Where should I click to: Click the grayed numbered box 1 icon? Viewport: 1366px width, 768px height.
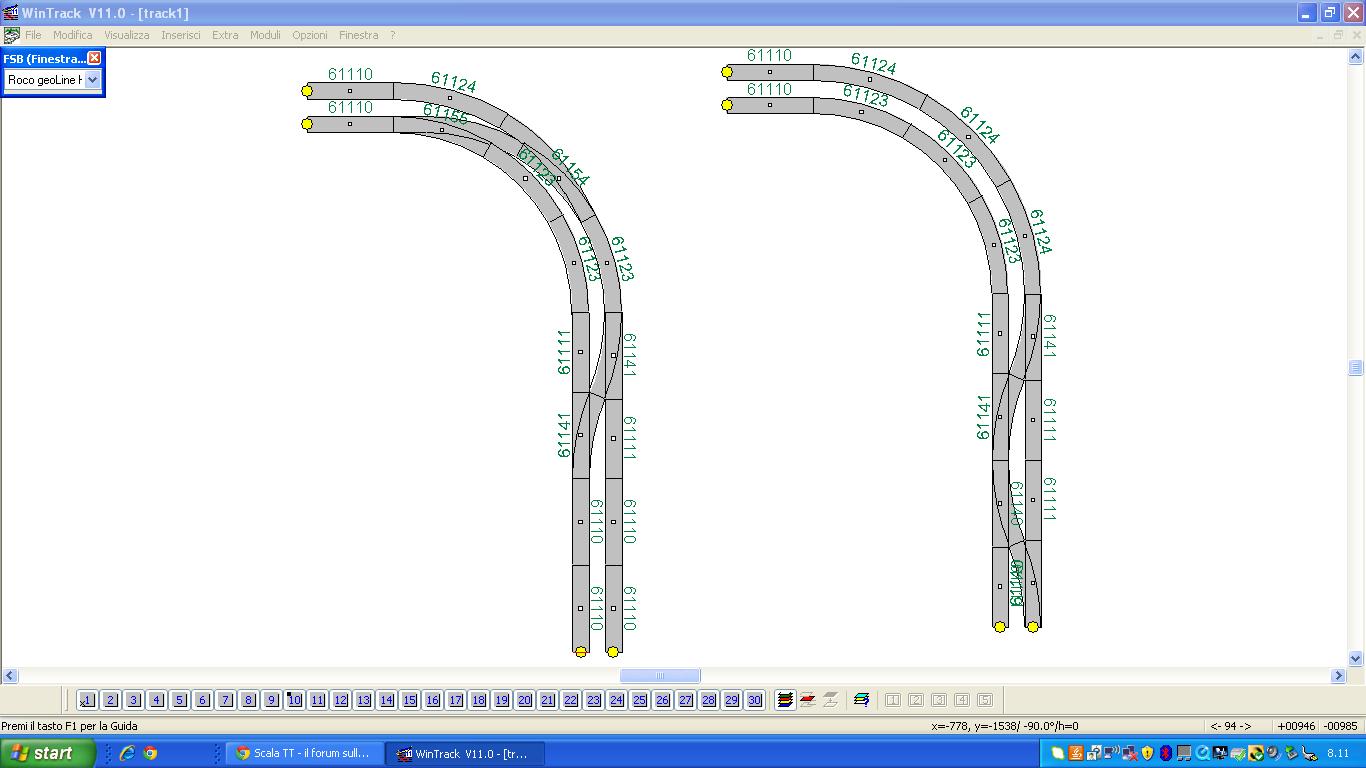(x=892, y=700)
